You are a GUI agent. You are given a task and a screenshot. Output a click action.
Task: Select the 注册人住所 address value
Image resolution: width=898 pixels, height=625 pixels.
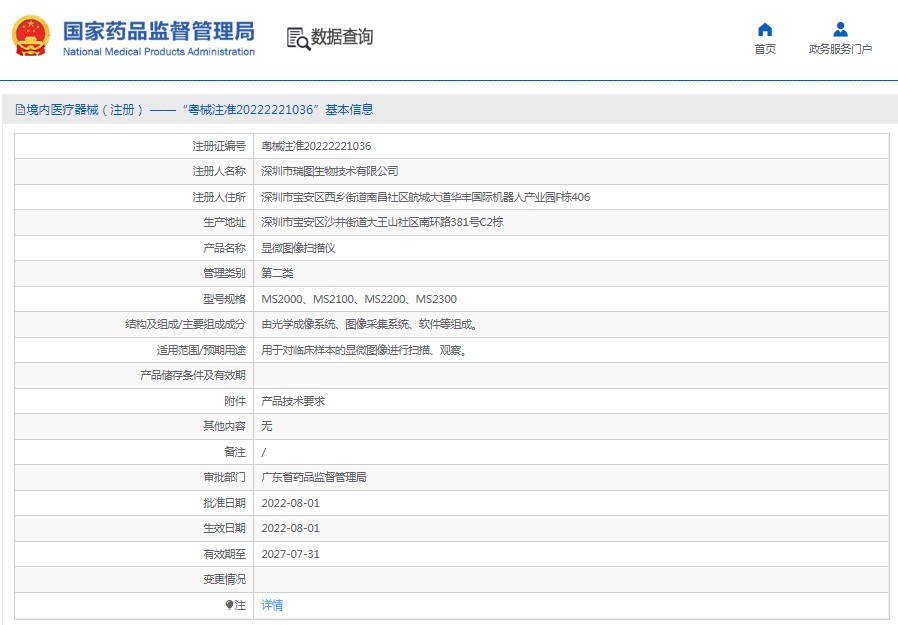pyautogui.click(x=426, y=197)
